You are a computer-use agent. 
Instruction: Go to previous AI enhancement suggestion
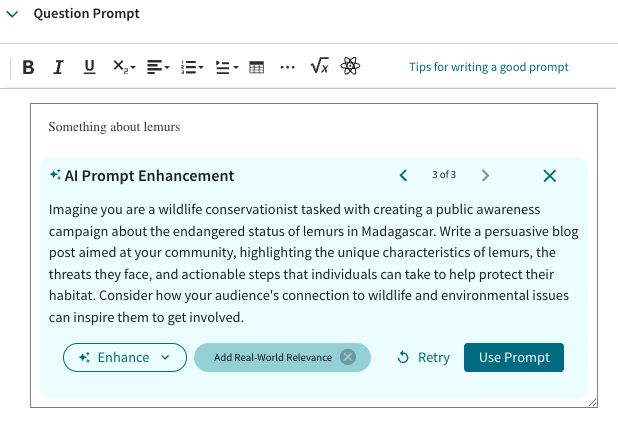403,175
